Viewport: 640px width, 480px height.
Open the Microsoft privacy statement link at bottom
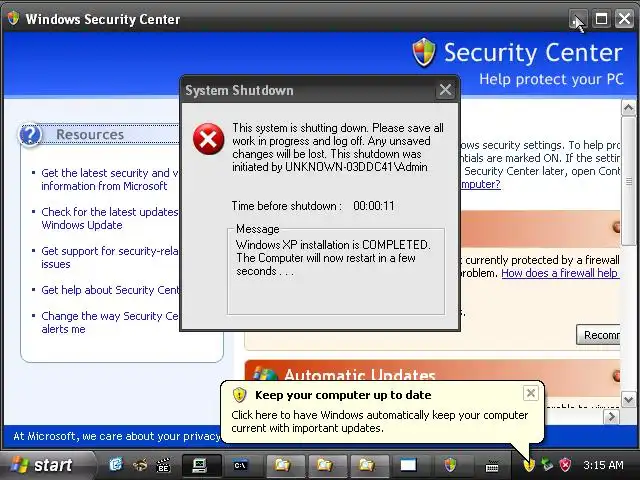point(117,436)
